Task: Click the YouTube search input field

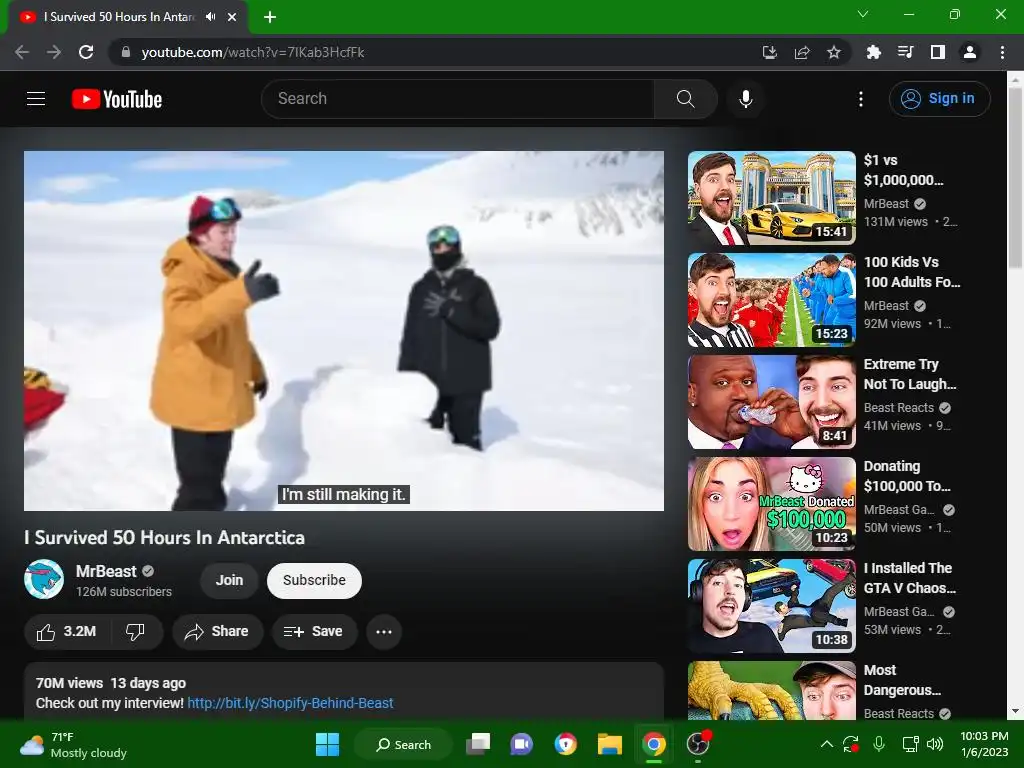Action: (457, 99)
